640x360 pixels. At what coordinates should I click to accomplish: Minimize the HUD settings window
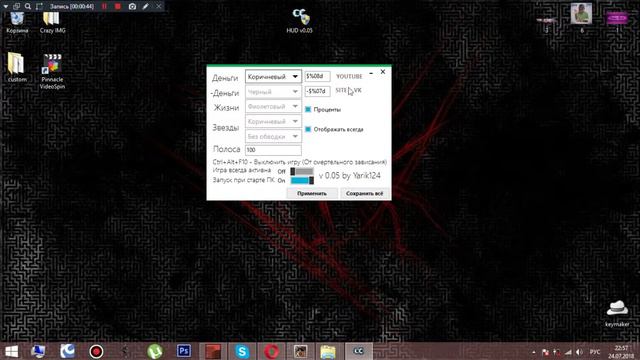[371, 72]
